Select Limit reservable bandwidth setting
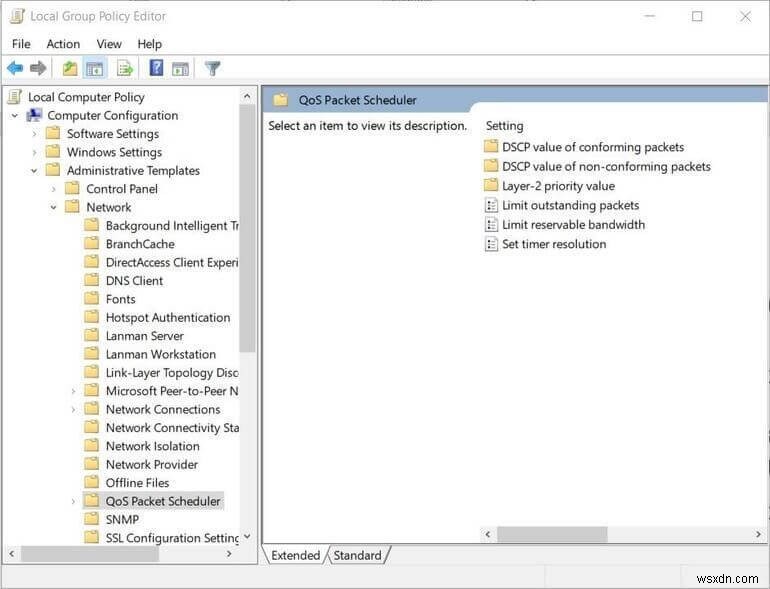Image resolution: width=770 pixels, height=589 pixels. (574, 224)
